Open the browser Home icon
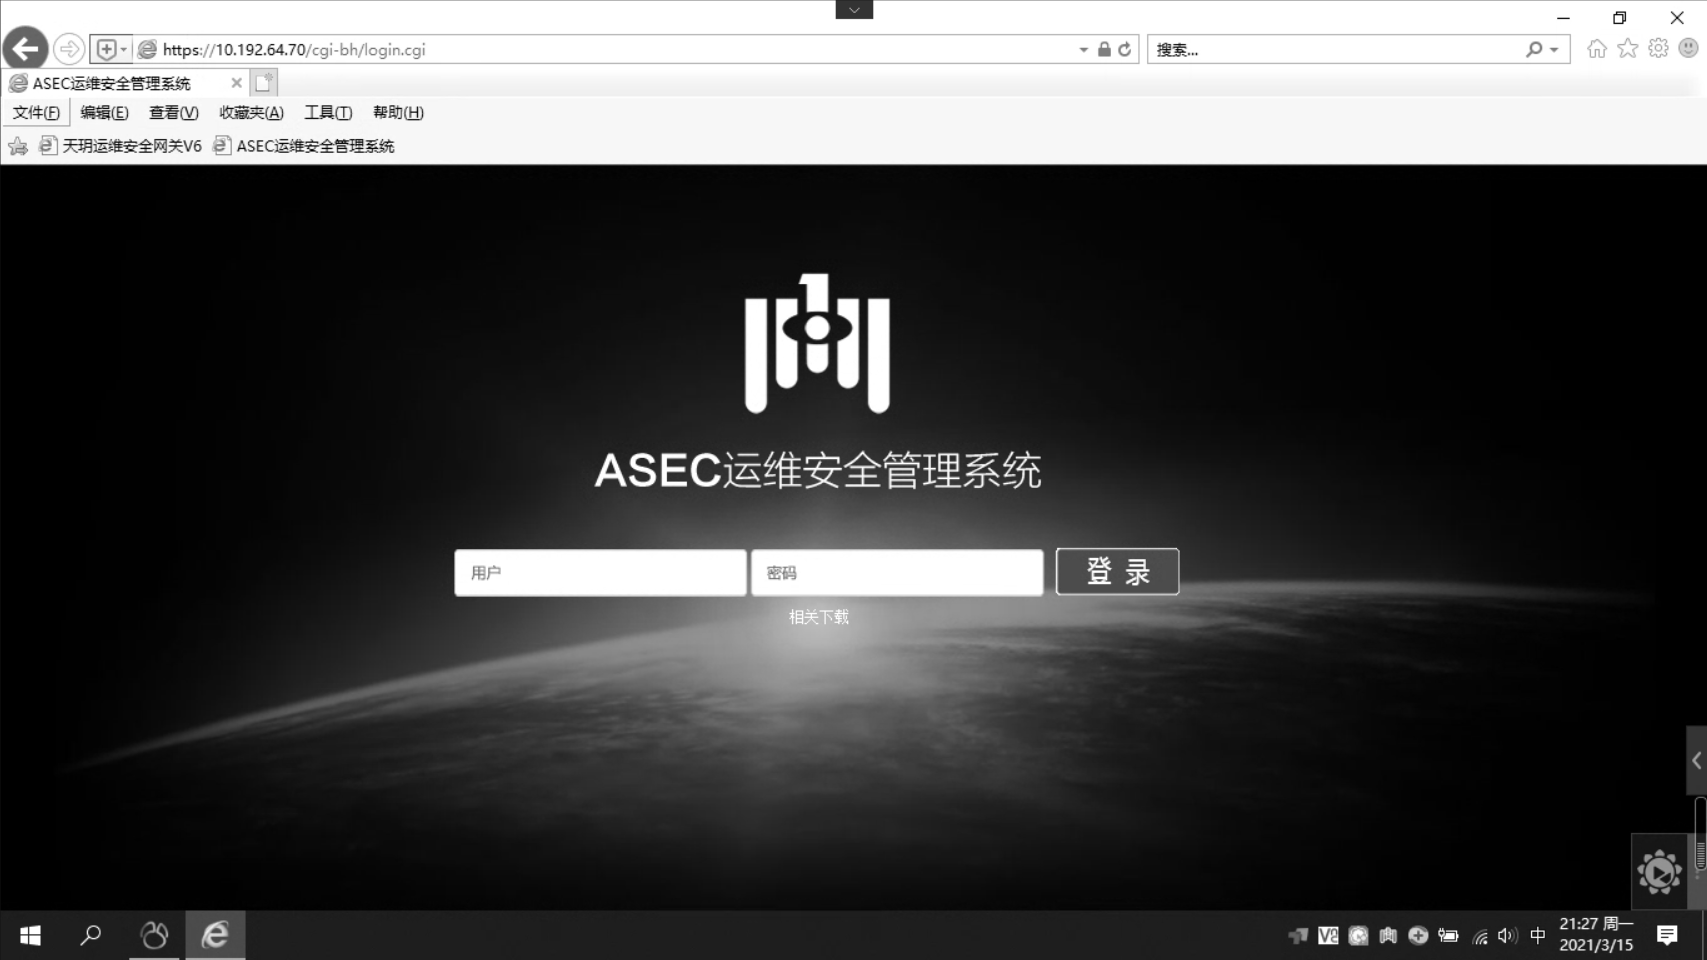1707x960 pixels. click(1597, 48)
